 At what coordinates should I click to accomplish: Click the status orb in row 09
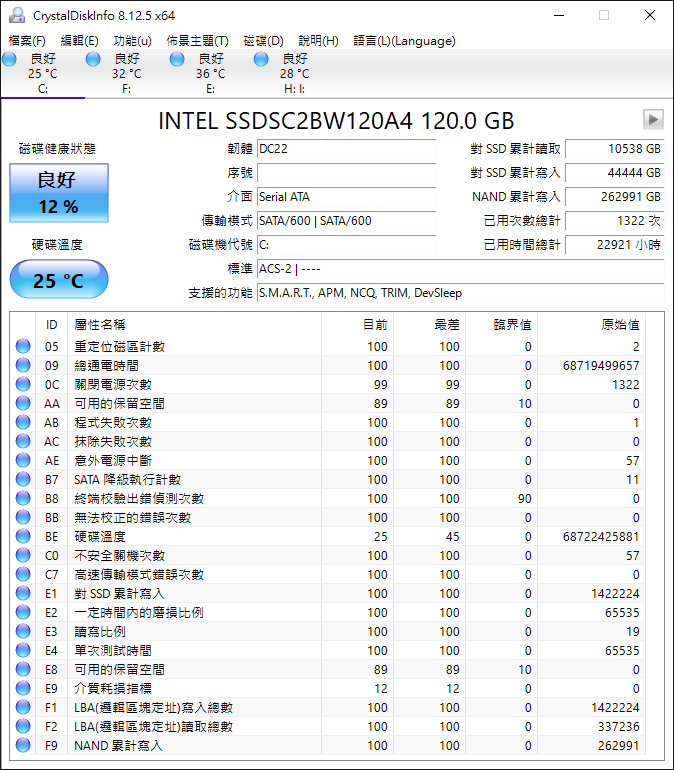23,365
